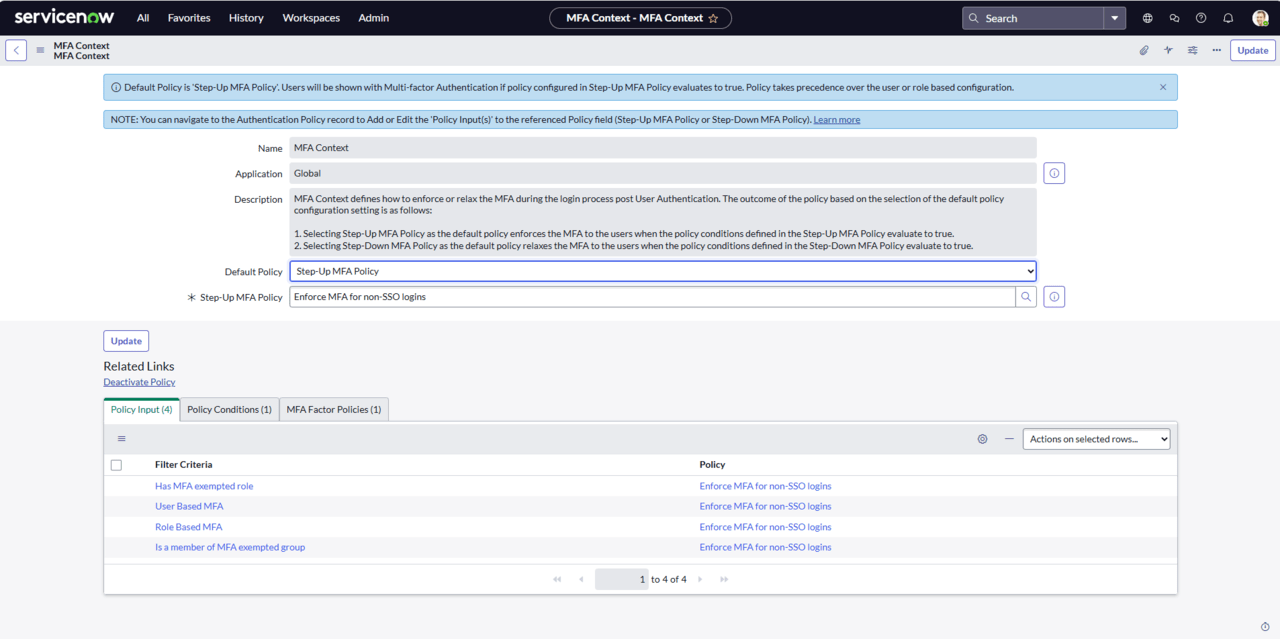Open the Has MFA exempted role record
The height and width of the screenshot is (639, 1280).
pos(204,486)
